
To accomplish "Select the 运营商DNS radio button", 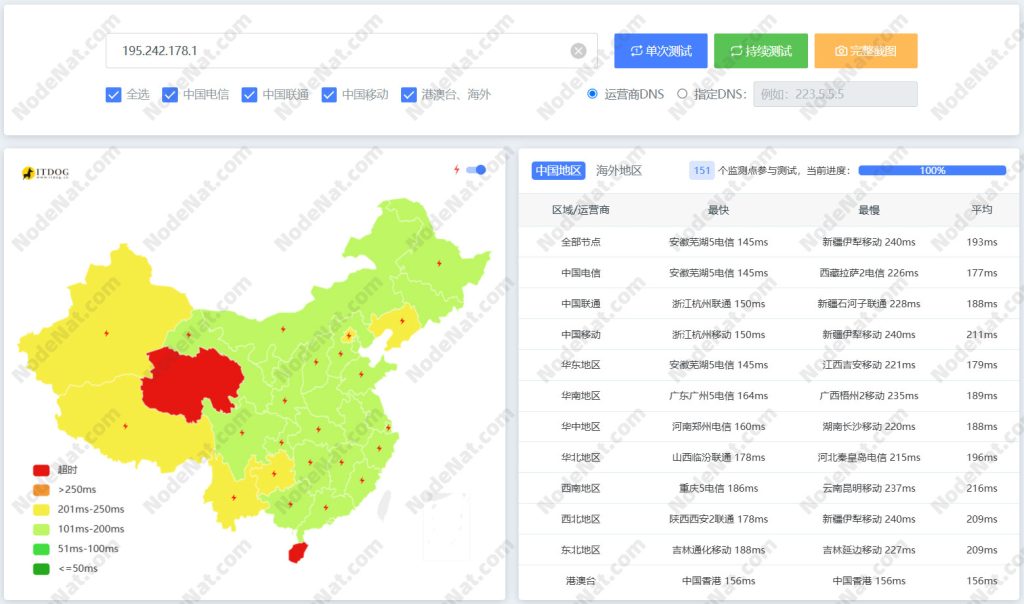I will click(592, 94).
